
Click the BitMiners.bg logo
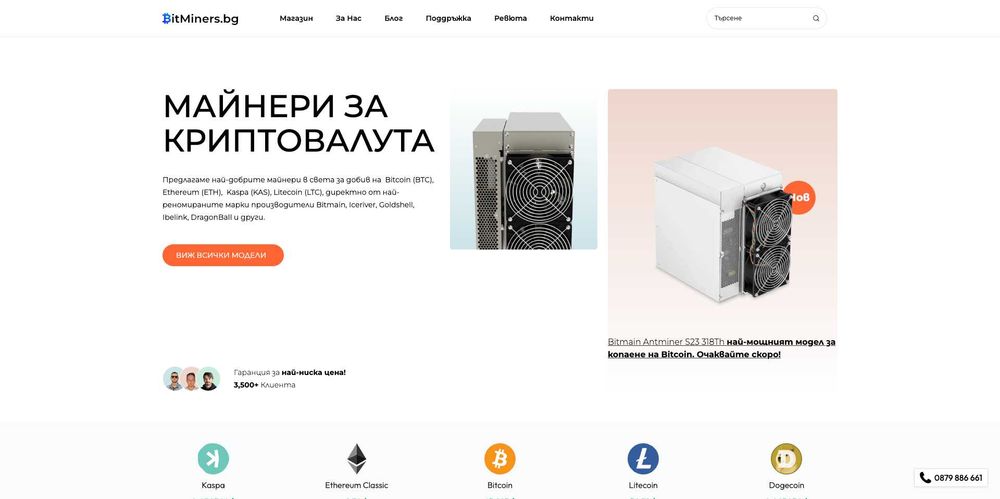(x=200, y=19)
